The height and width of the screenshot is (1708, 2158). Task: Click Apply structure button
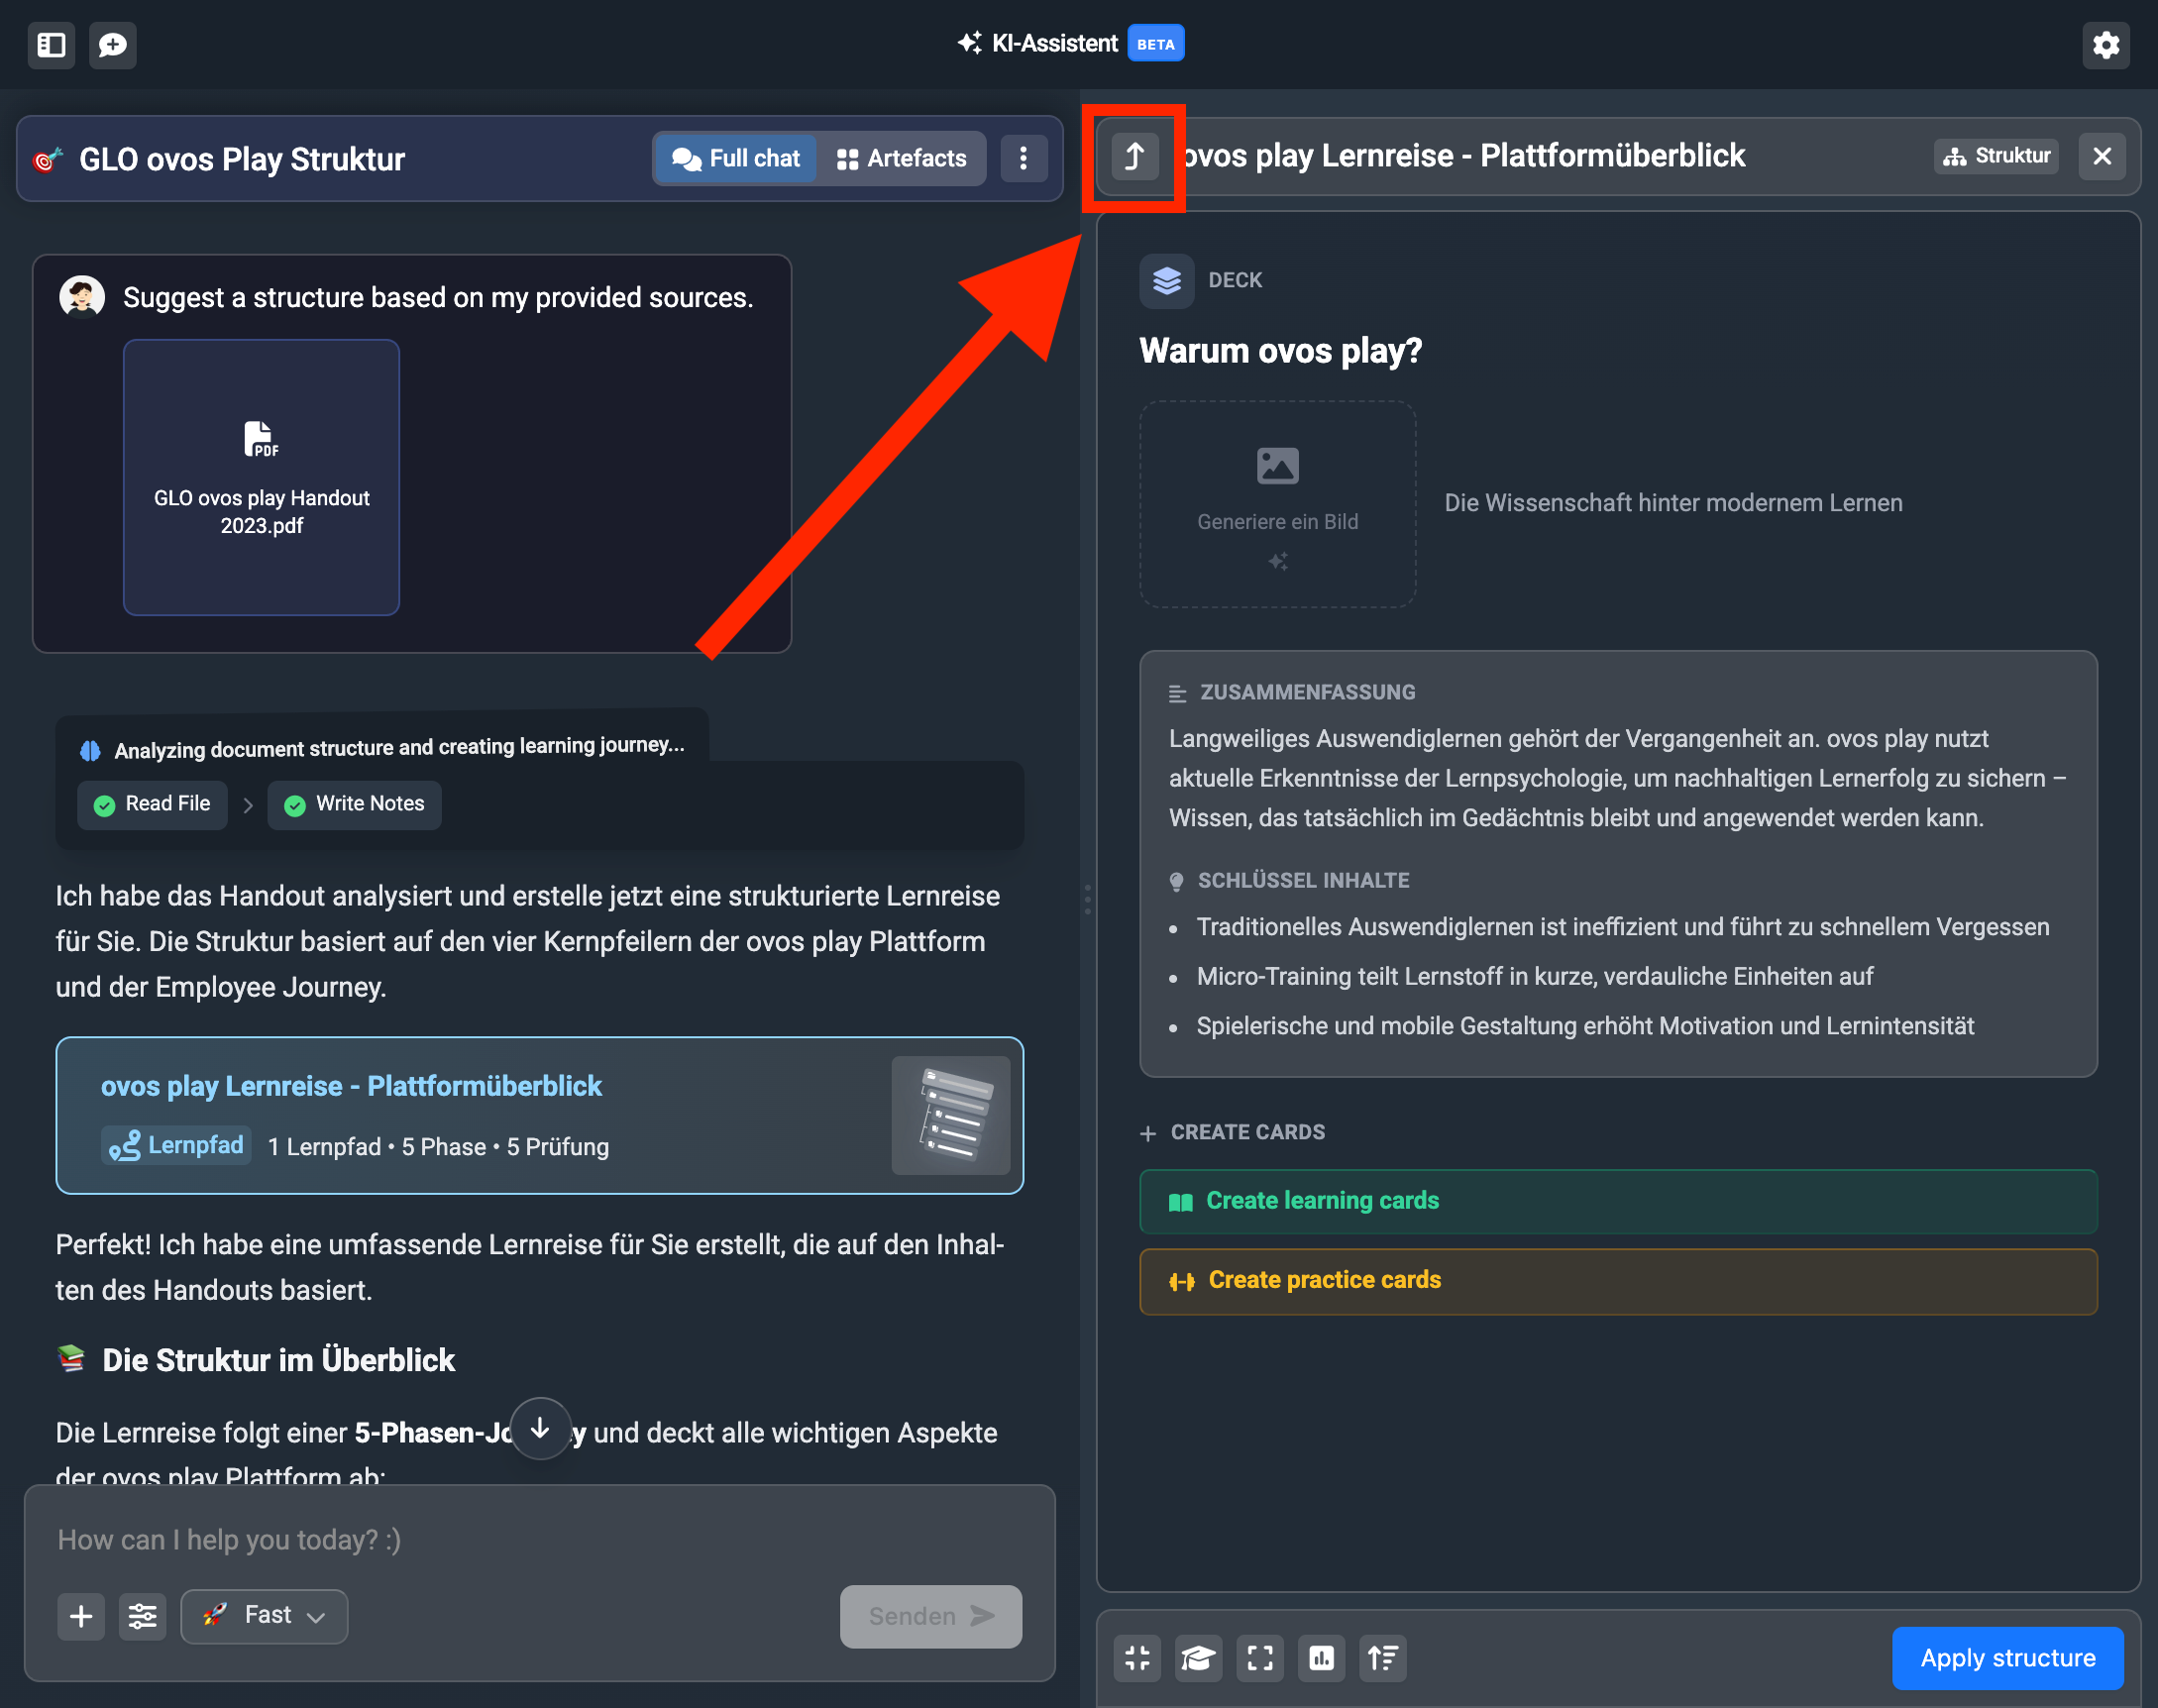click(x=2007, y=1658)
